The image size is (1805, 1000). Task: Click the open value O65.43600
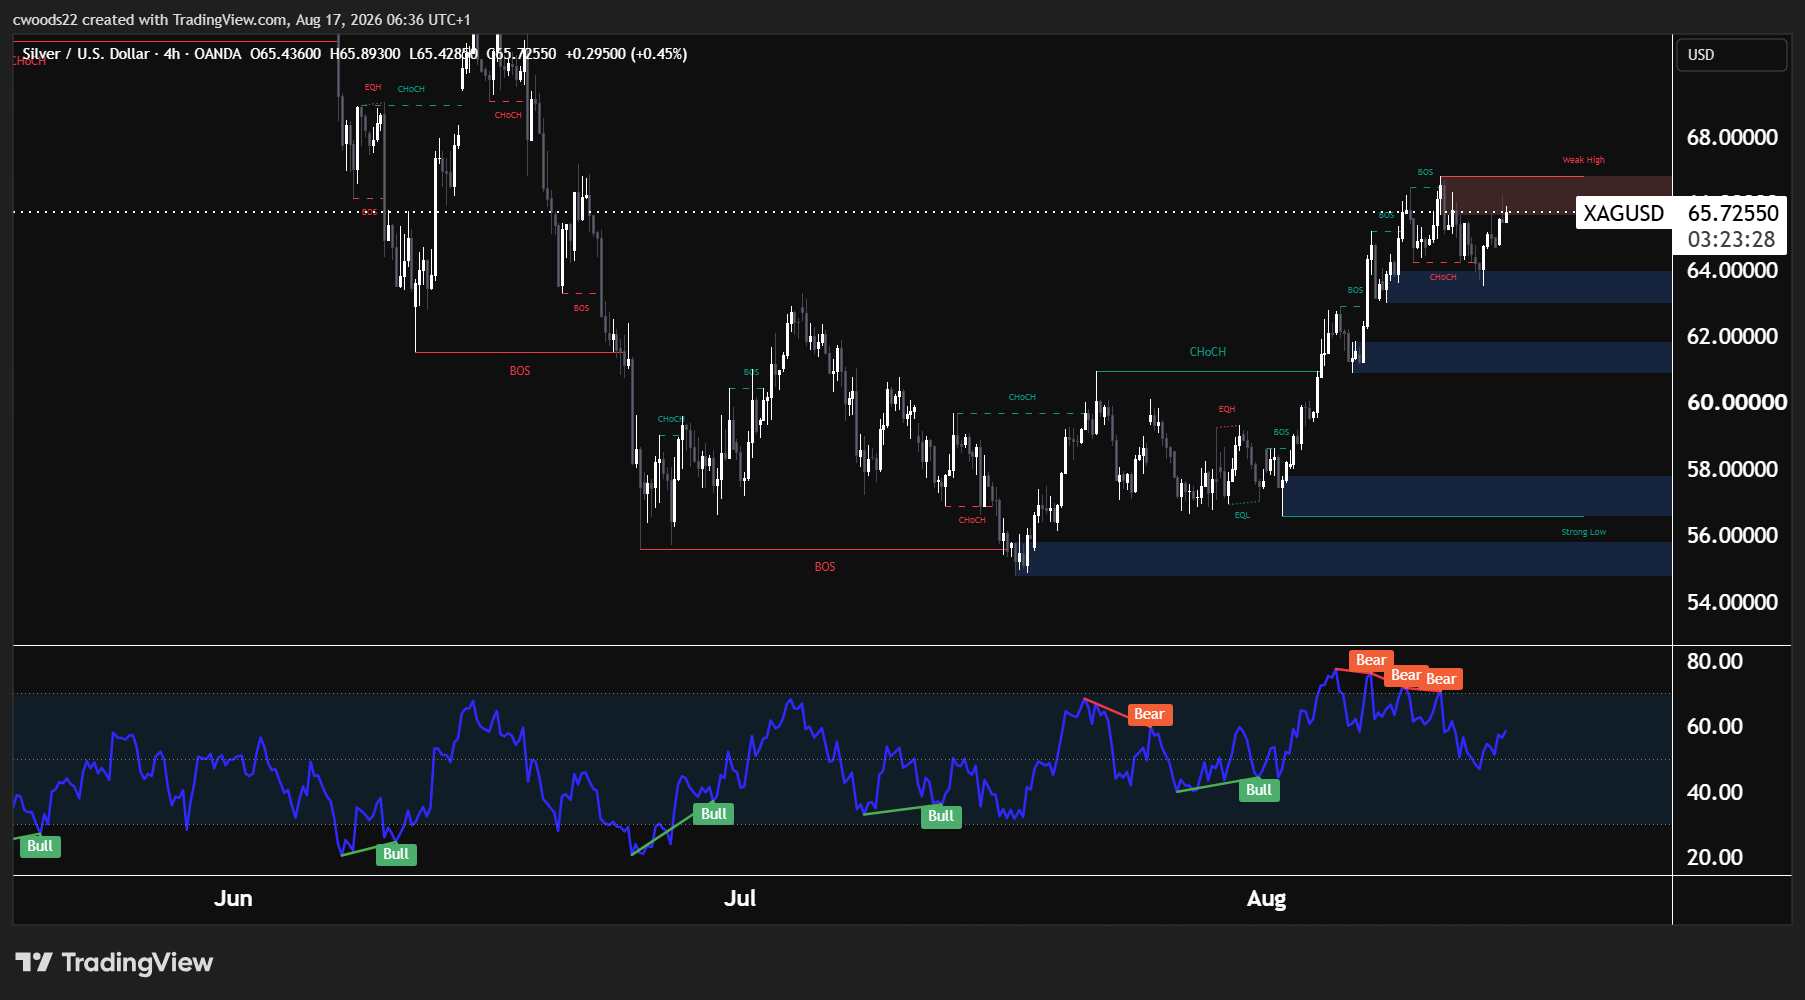[x=286, y=54]
